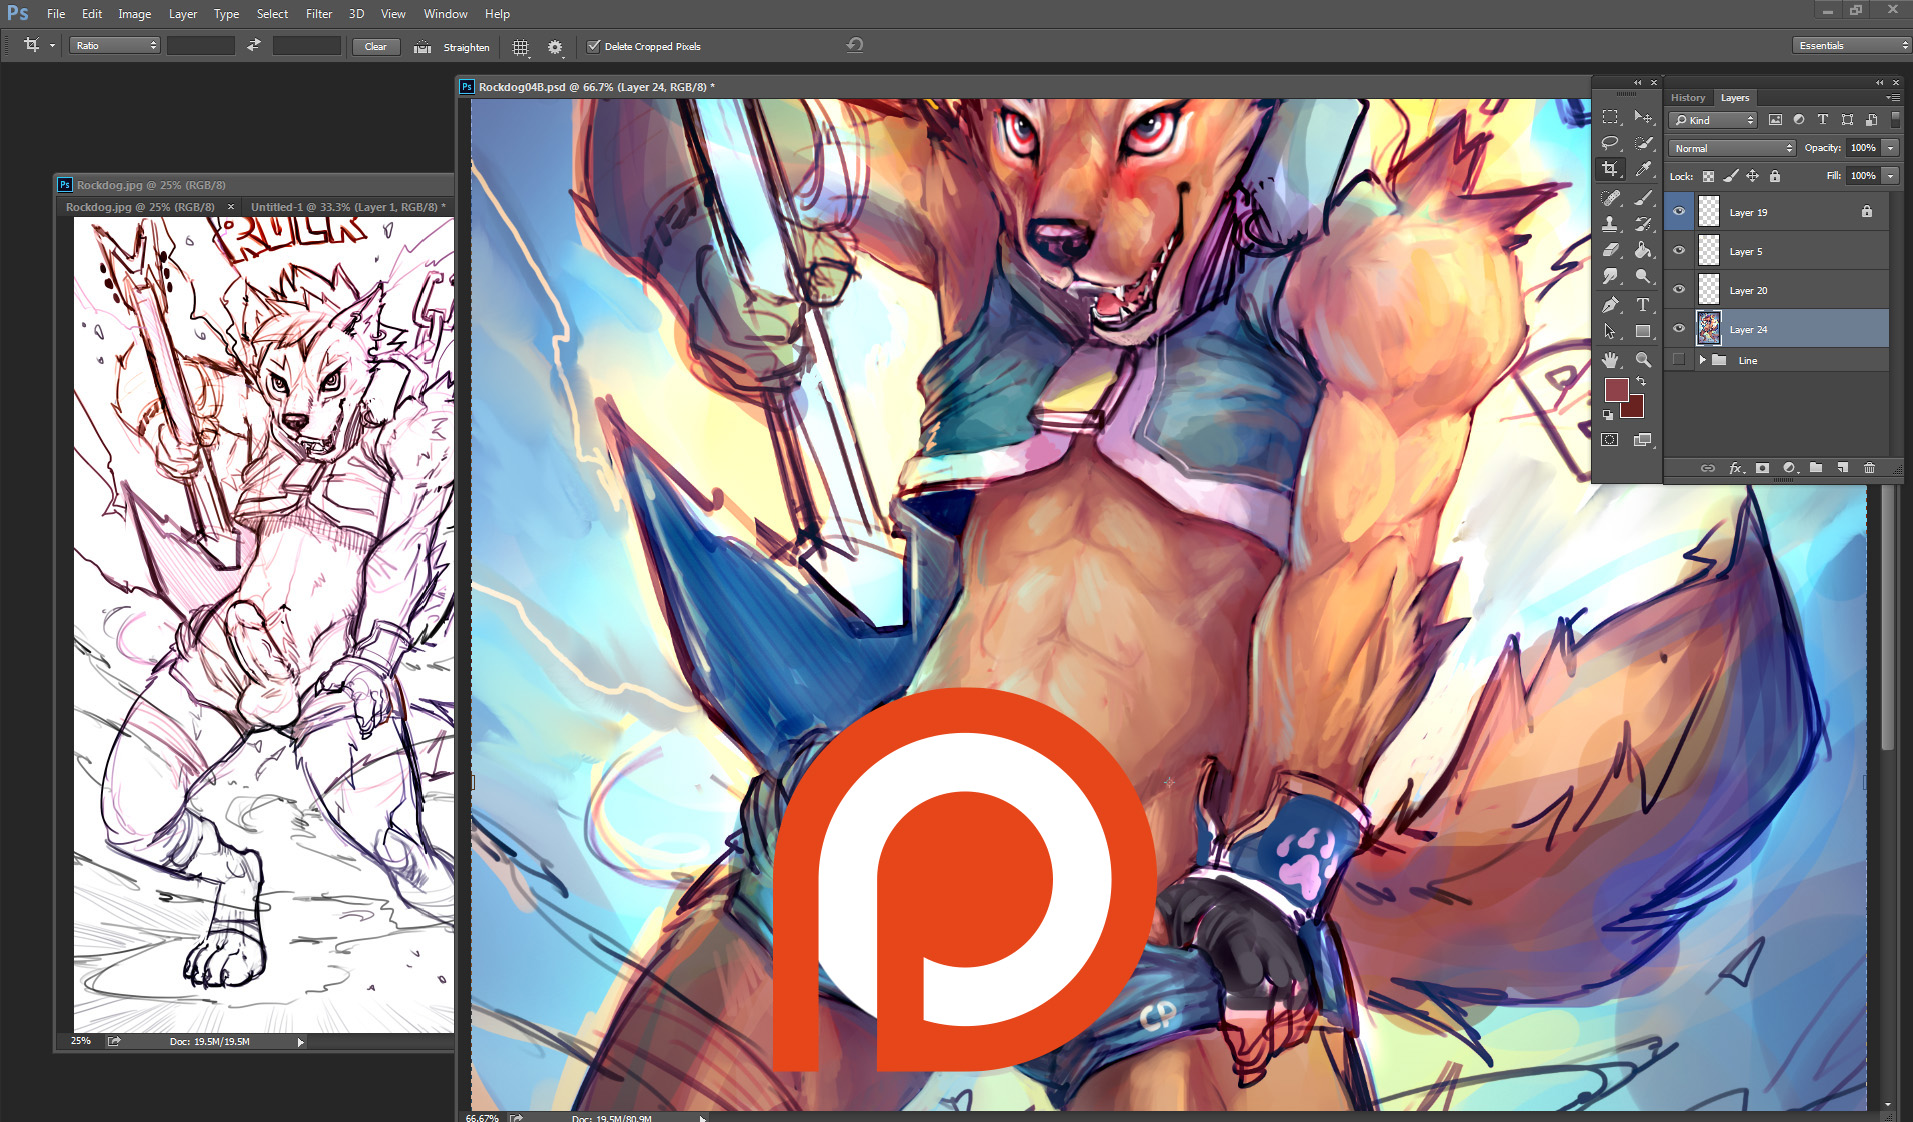
Task: Open the Opacity slider dropdown arrow
Action: 1890,148
